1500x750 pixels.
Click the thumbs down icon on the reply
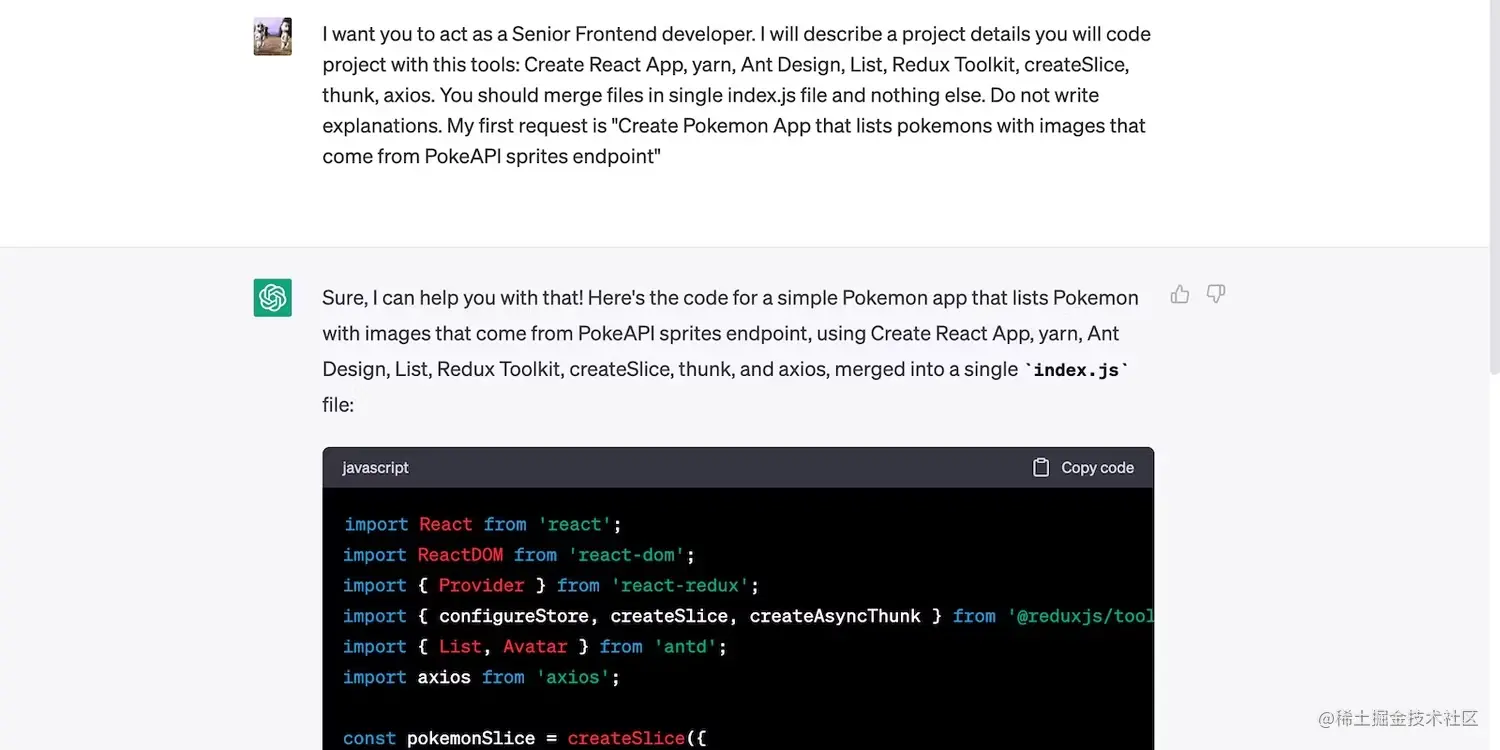coord(1216,294)
